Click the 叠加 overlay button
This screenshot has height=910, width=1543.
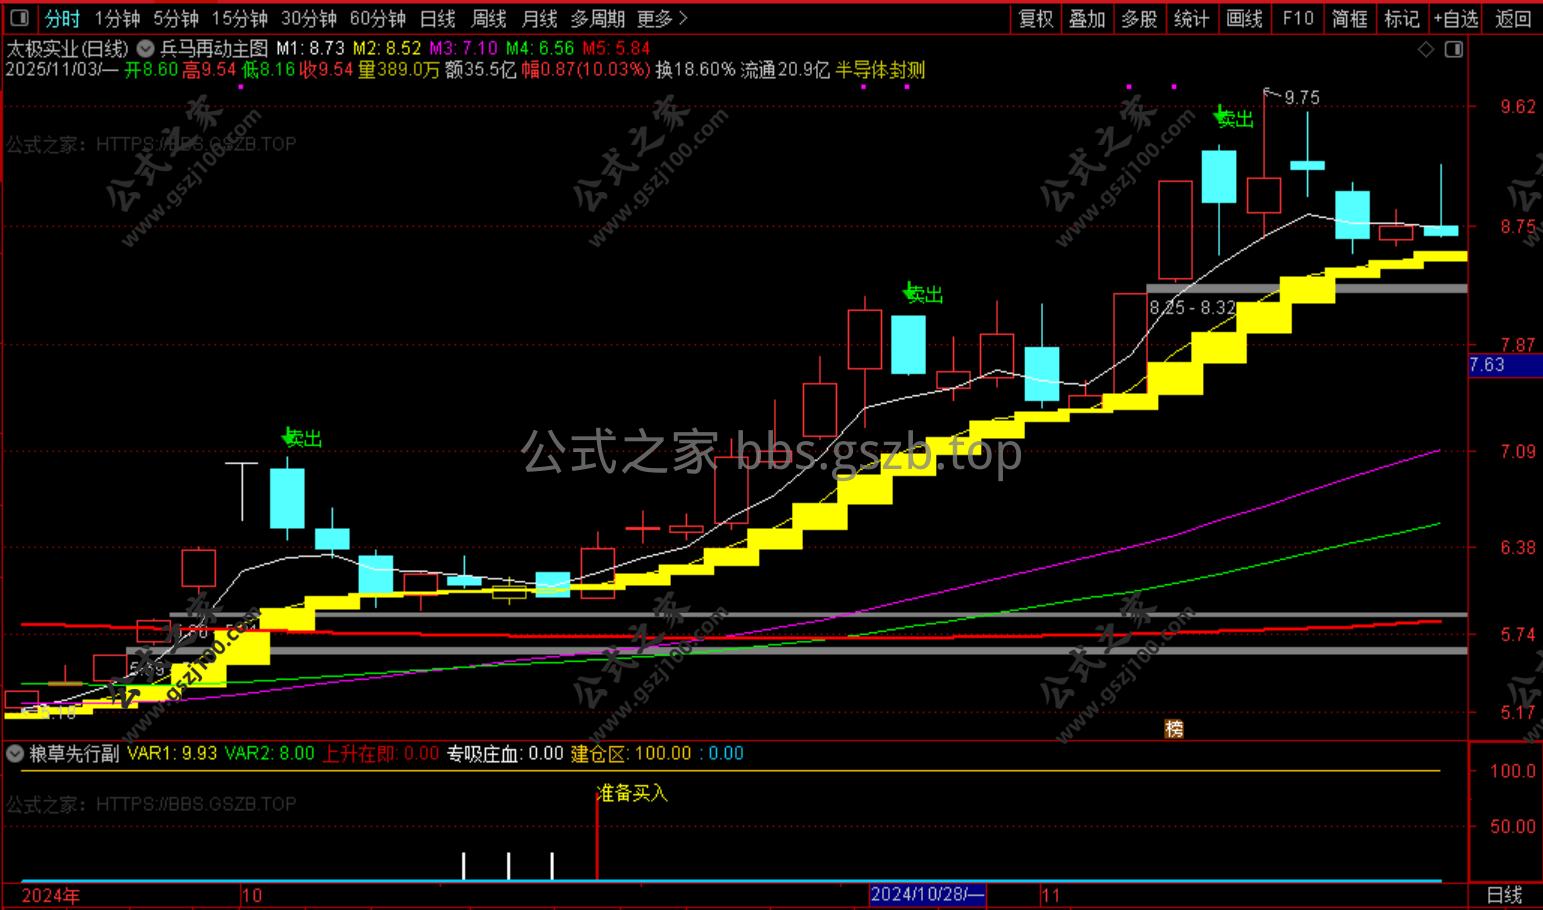[x=1088, y=18]
